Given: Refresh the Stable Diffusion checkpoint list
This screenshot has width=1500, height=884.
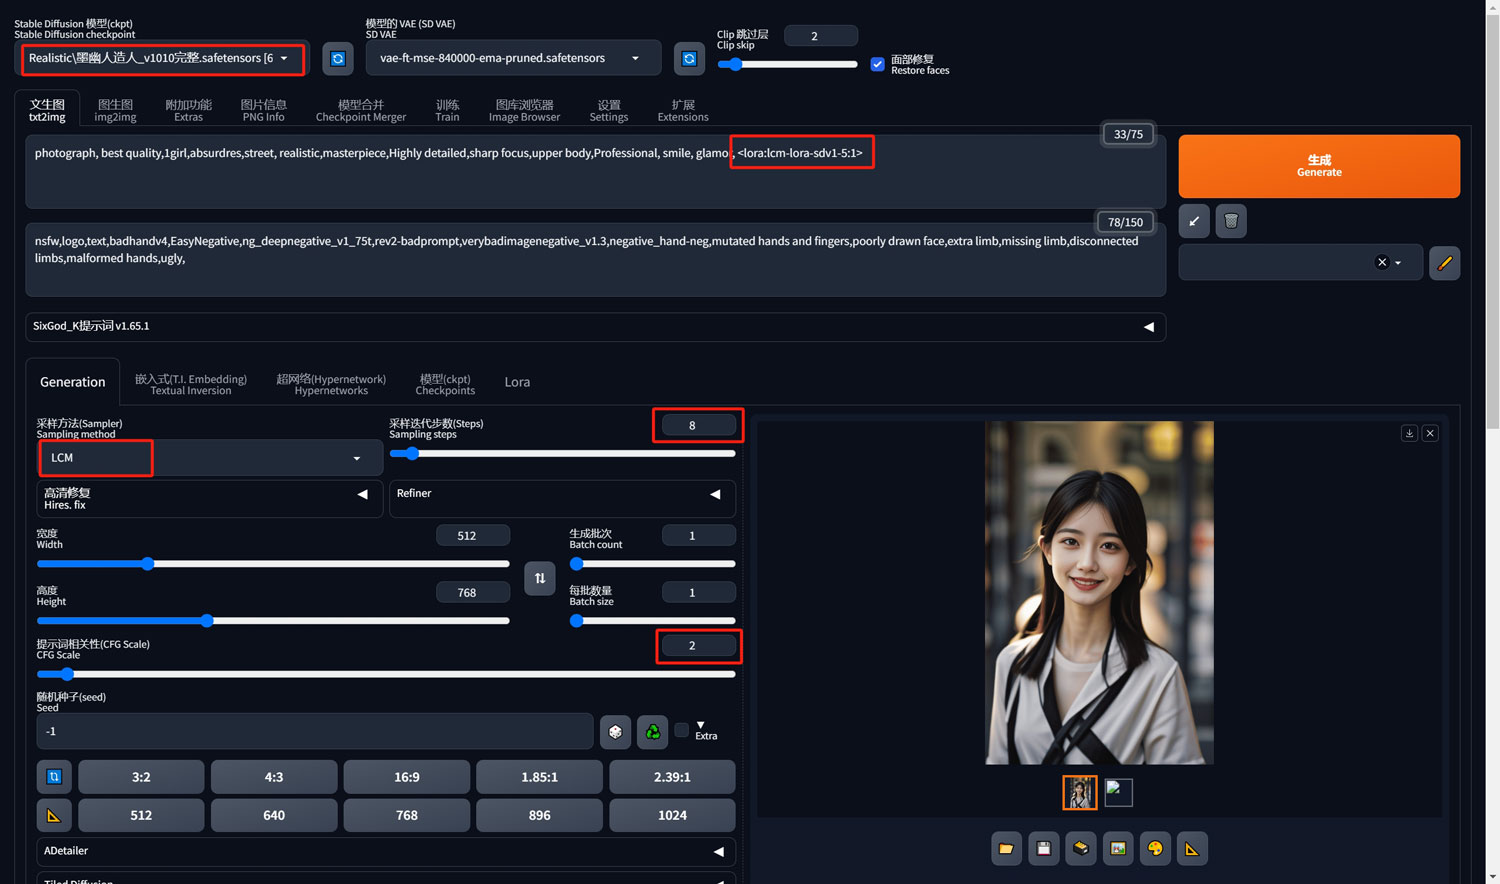Looking at the screenshot, I should tap(337, 58).
